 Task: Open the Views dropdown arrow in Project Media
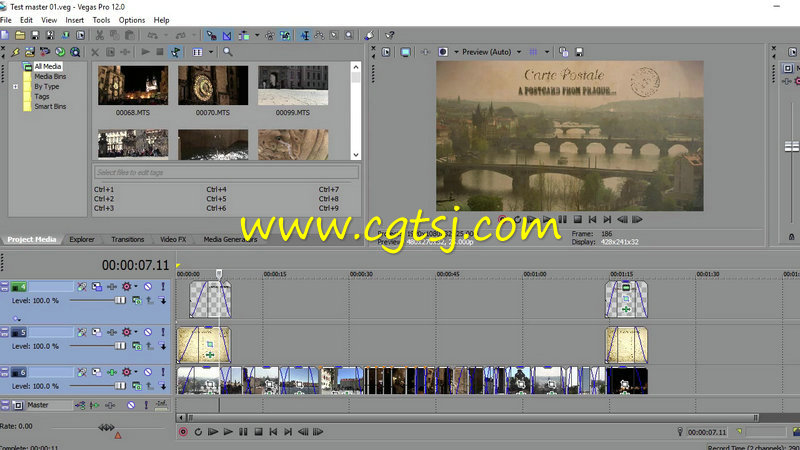tap(211, 52)
